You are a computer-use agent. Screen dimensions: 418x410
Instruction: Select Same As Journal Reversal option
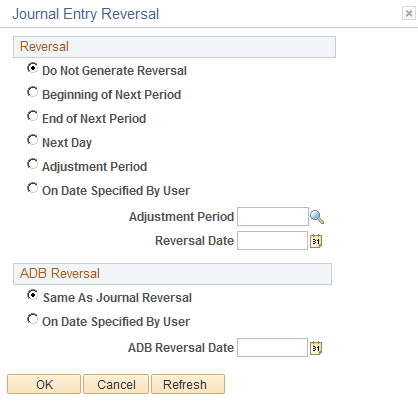pyautogui.click(x=32, y=295)
